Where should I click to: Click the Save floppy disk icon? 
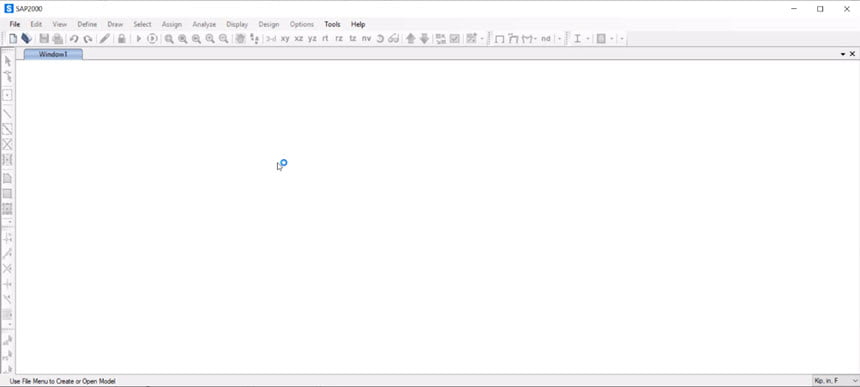44,39
